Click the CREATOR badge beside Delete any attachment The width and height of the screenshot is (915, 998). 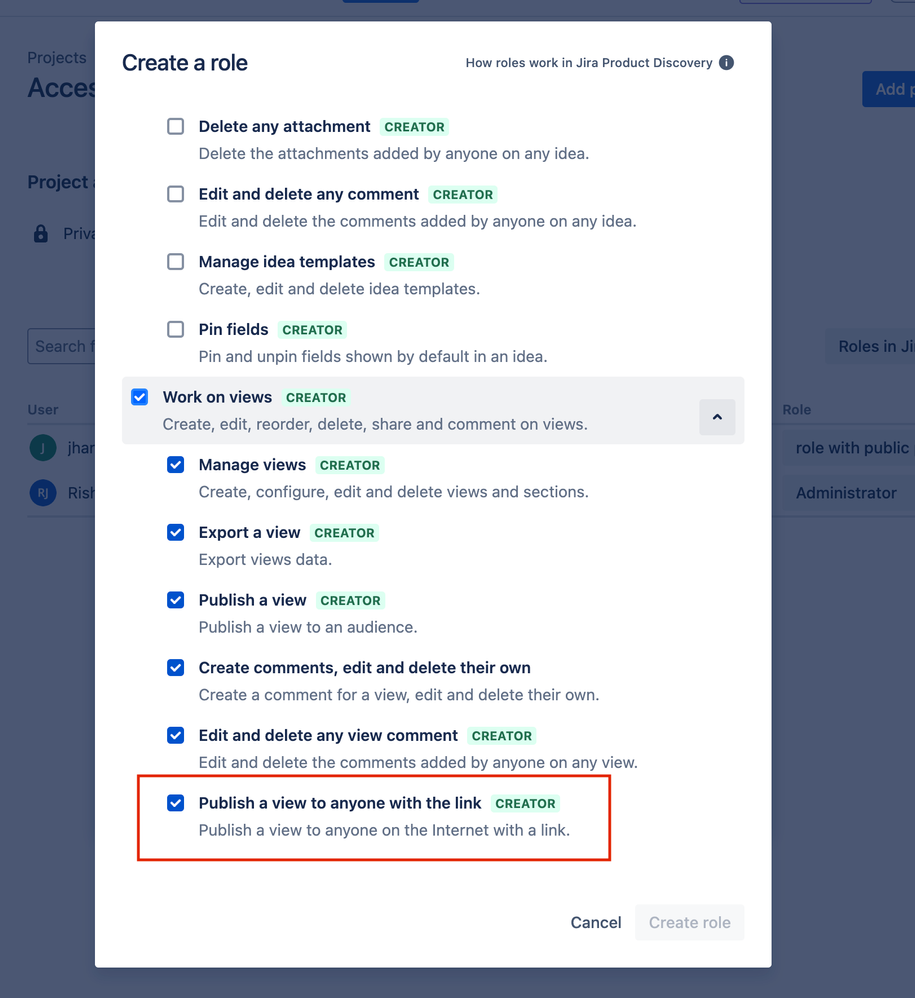point(414,127)
